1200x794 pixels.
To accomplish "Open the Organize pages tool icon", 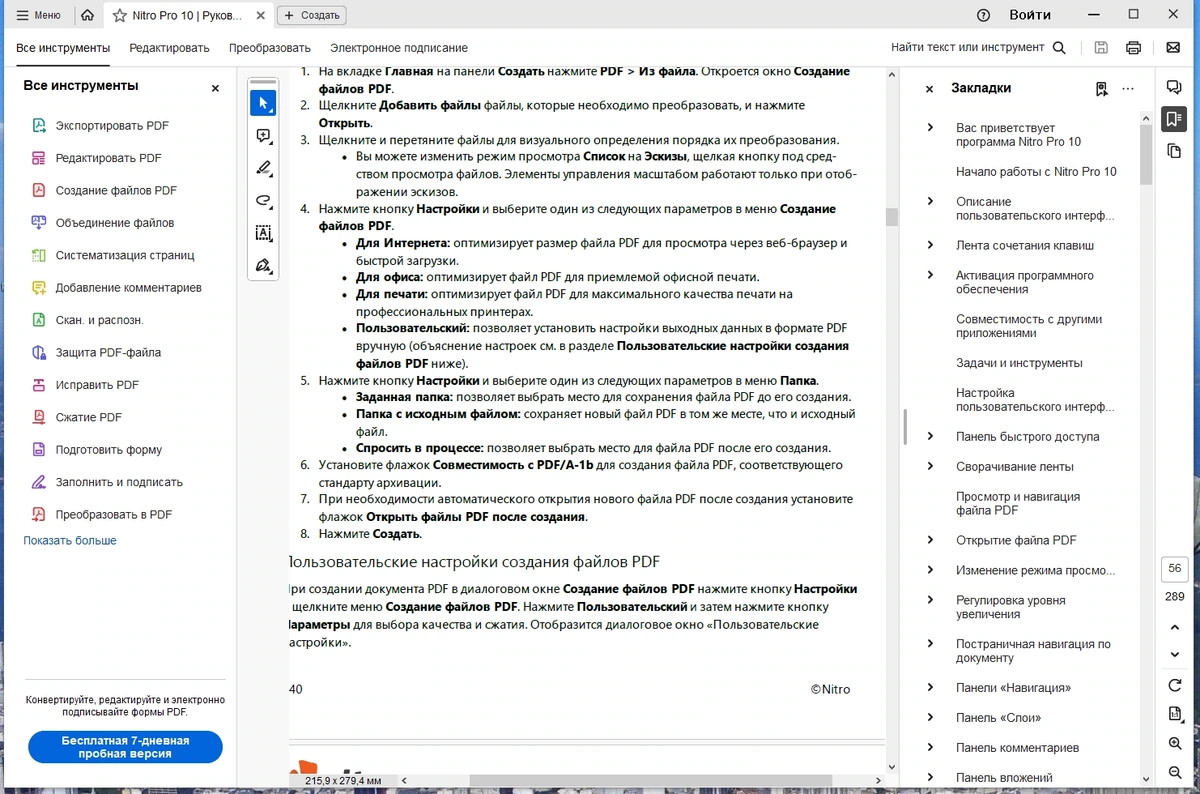I will point(39,255).
